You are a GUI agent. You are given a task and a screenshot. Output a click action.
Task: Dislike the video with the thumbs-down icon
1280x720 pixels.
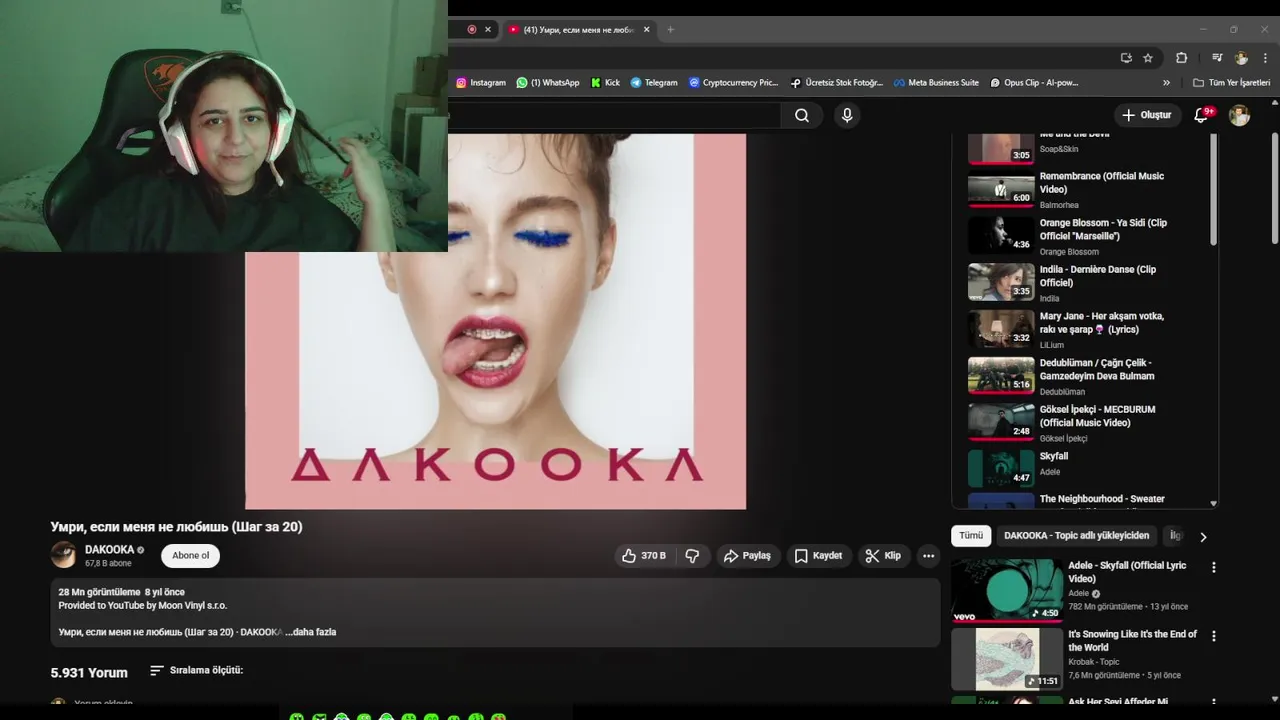692,556
